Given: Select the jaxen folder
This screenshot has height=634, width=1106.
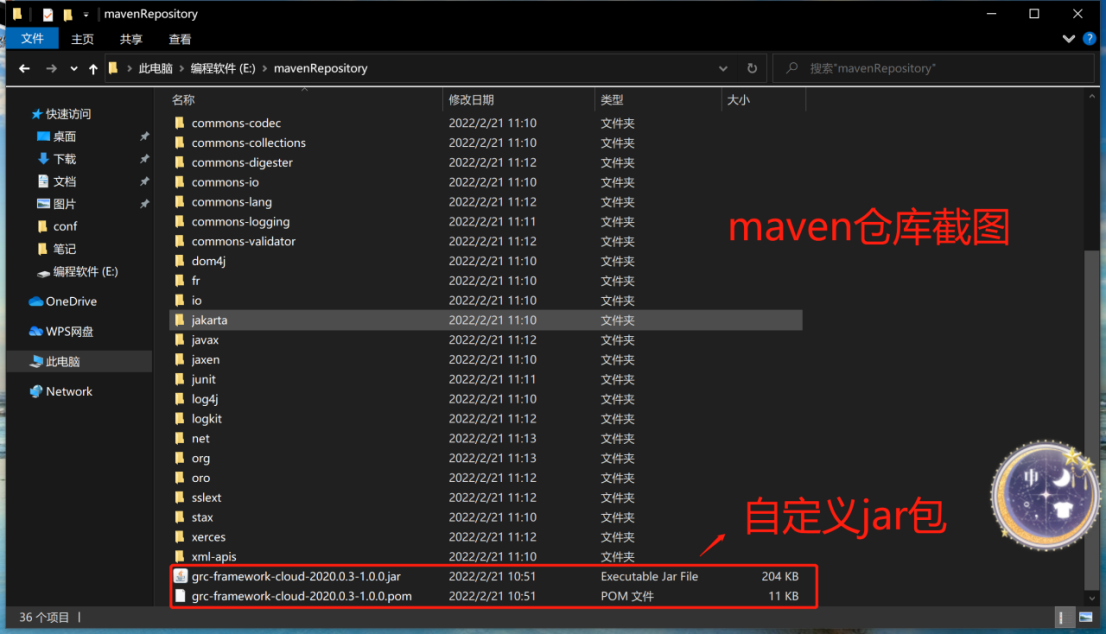Looking at the screenshot, I should (205, 360).
